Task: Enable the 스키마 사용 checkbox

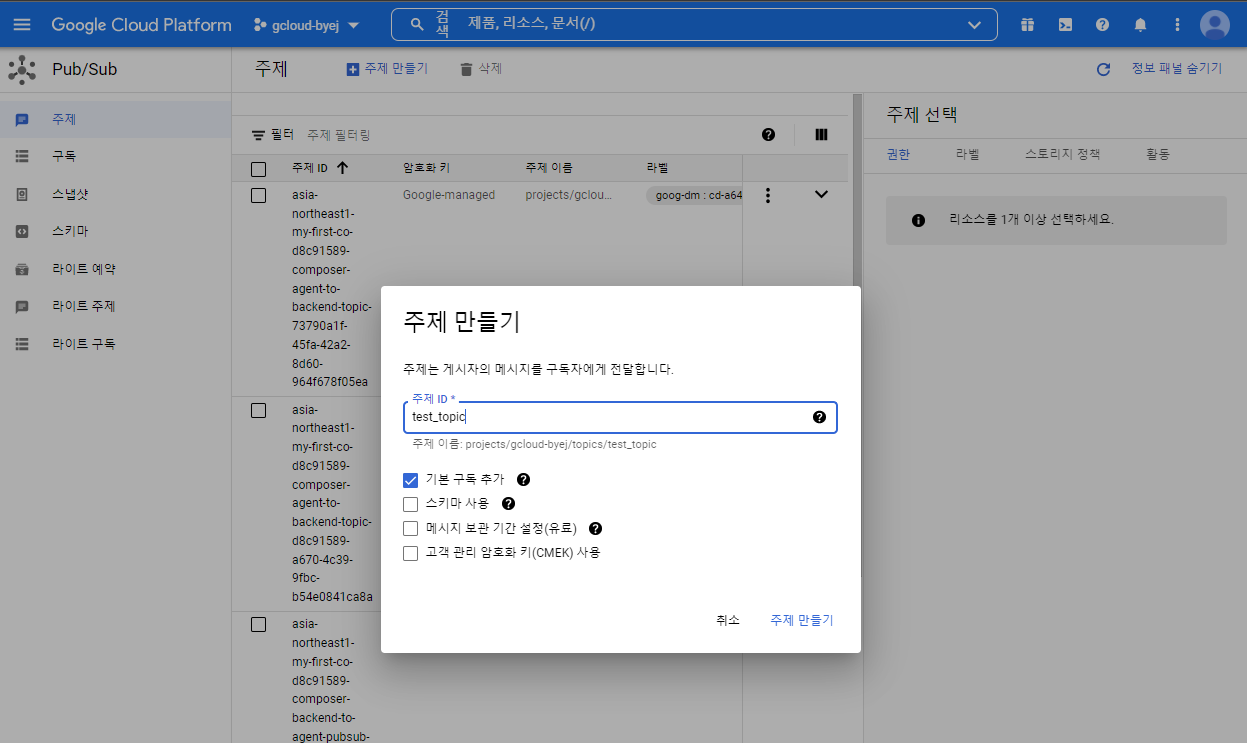Action: (x=410, y=504)
